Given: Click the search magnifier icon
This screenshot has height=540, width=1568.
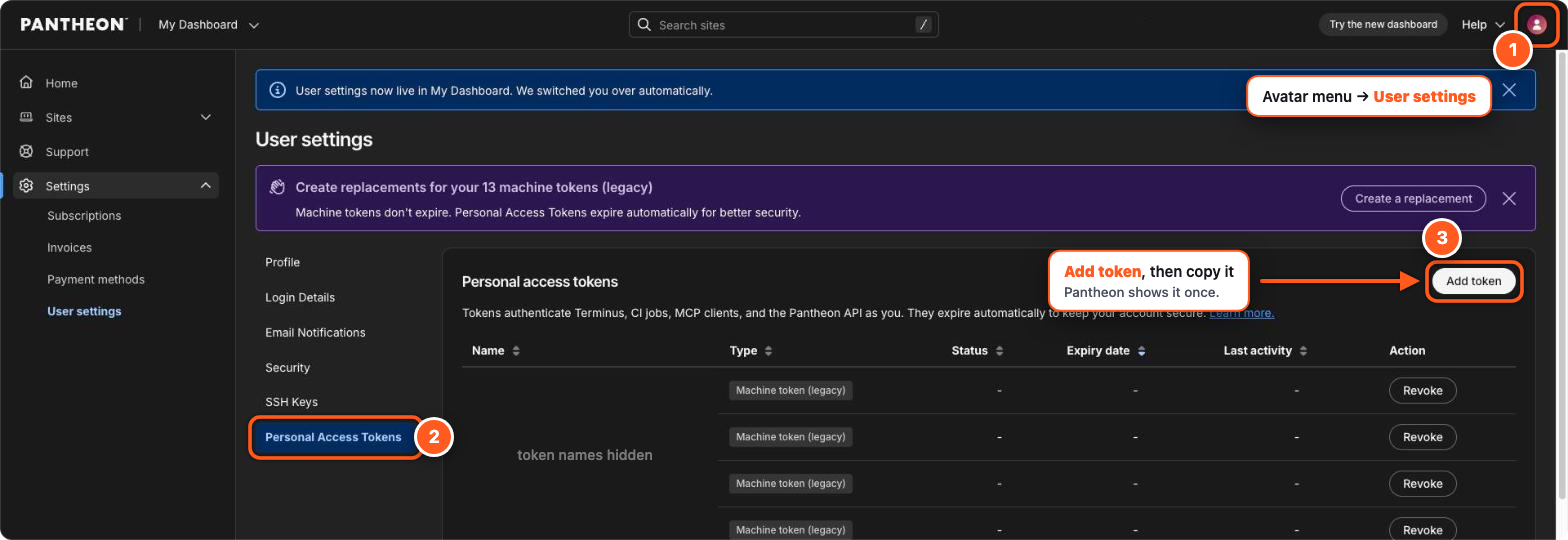Looking at the screenshot, I should (644, 25).
